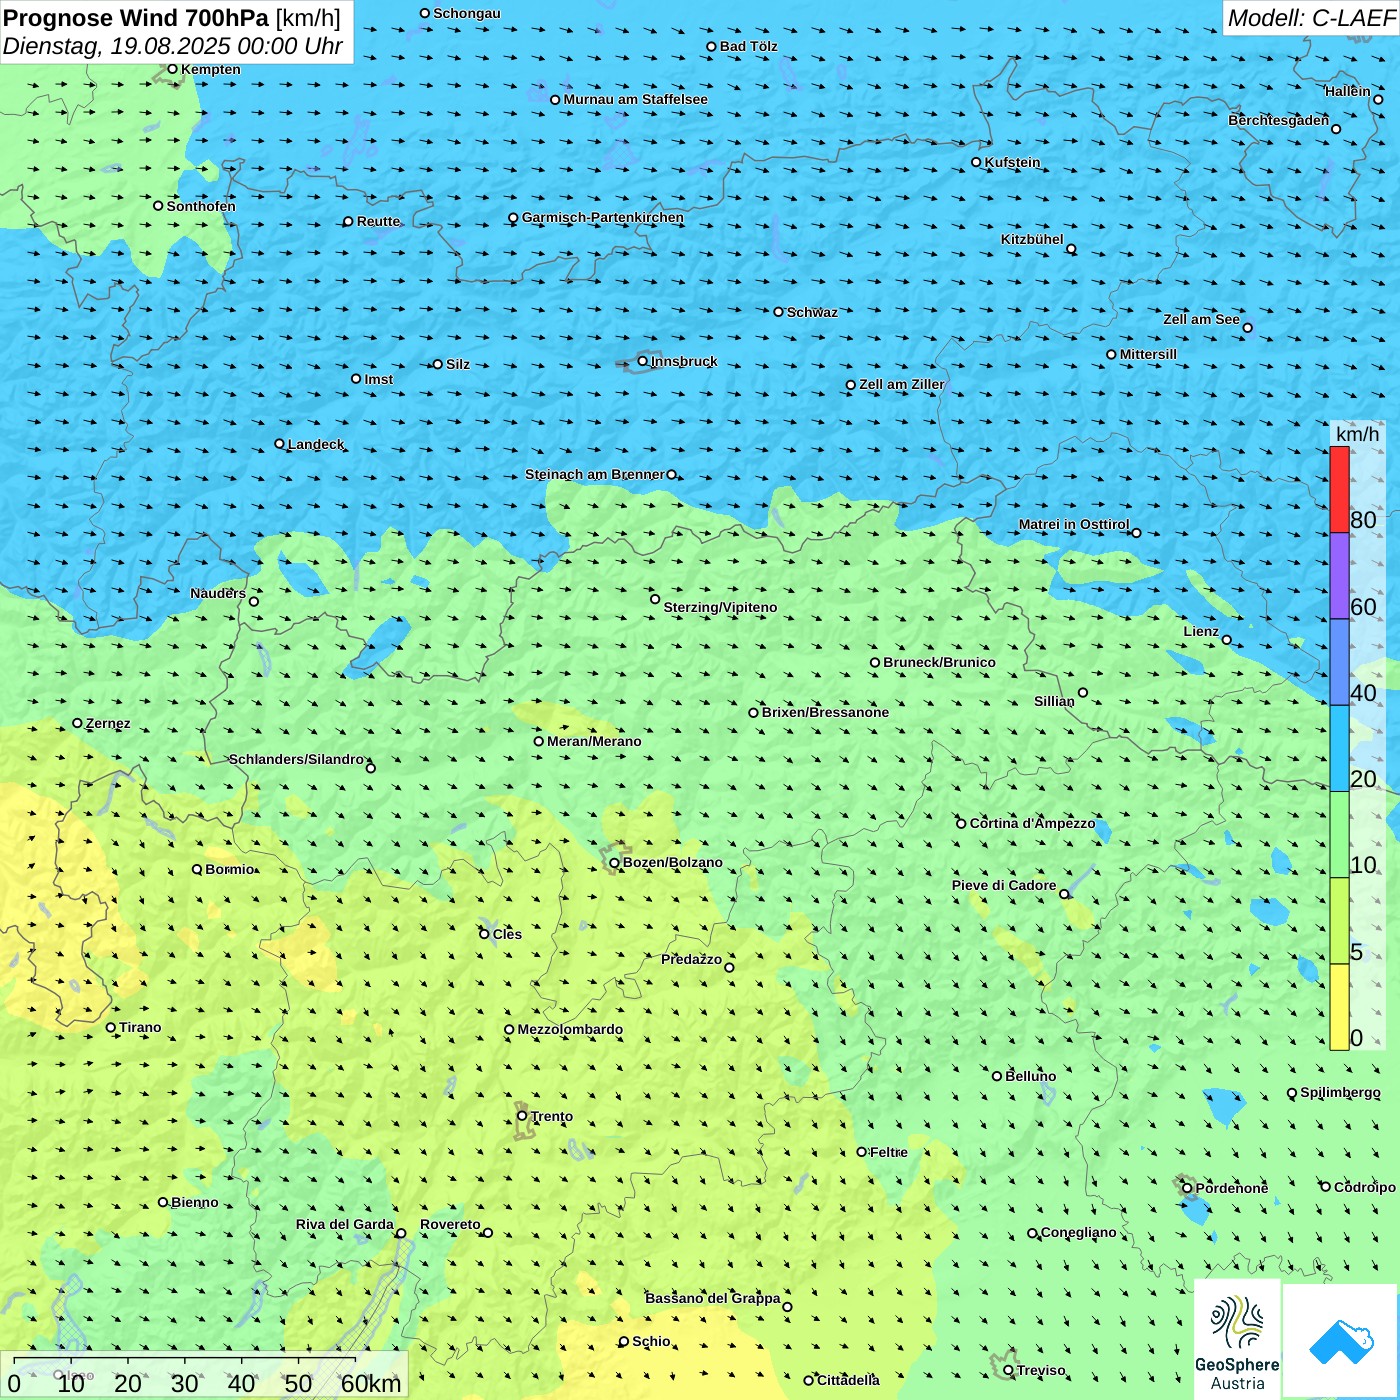
Task: Click the 'Murnau am Staffelsee' label
Action: (x=635, y=99)
